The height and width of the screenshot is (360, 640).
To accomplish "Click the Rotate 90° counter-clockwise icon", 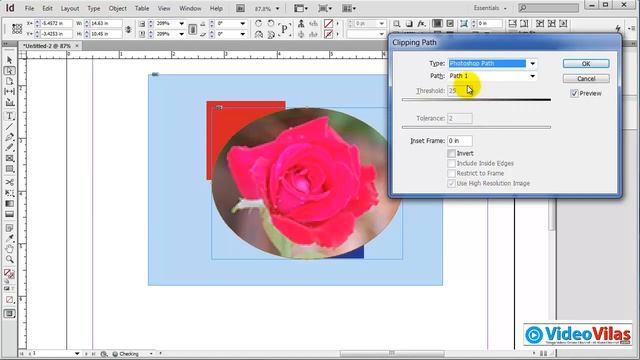I will 271,24.
